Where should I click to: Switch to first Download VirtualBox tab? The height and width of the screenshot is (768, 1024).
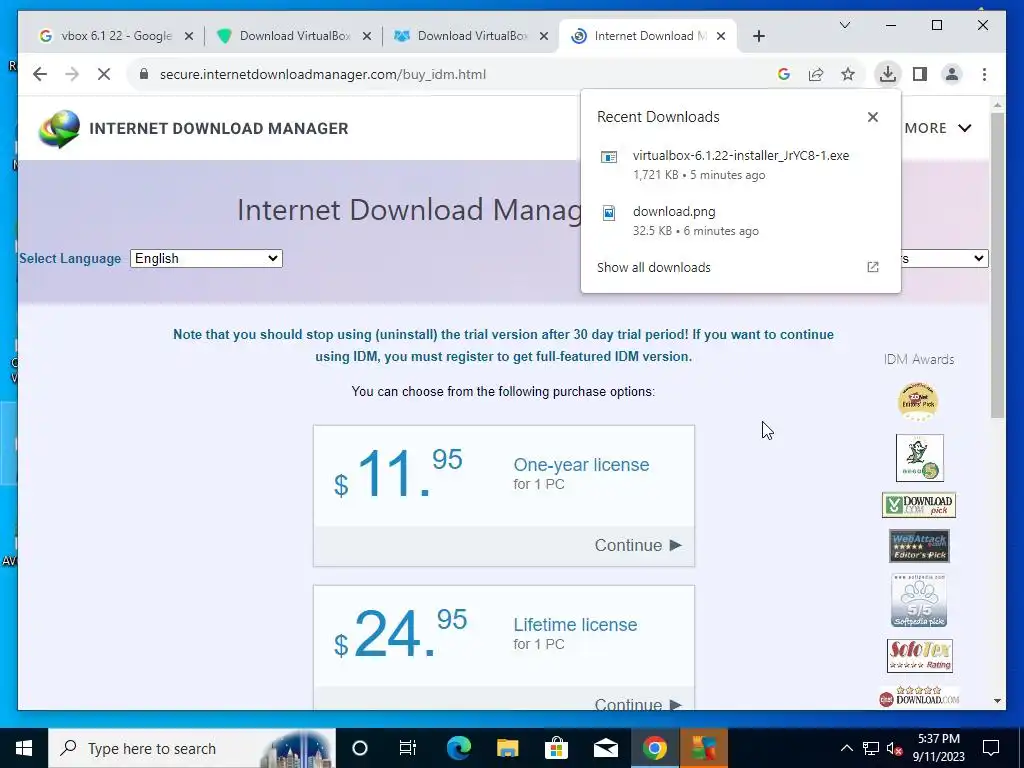[x=294, y=36]
